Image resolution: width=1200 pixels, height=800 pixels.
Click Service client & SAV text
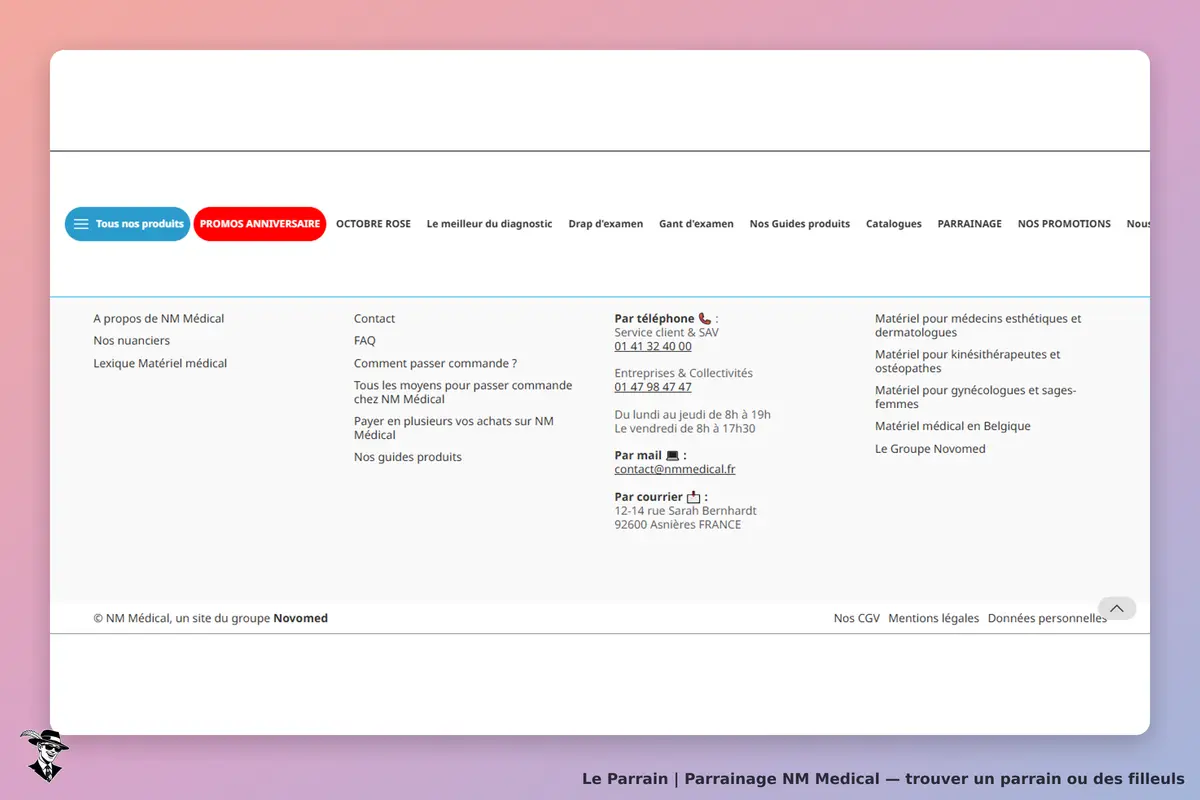(x=666, y=333)
